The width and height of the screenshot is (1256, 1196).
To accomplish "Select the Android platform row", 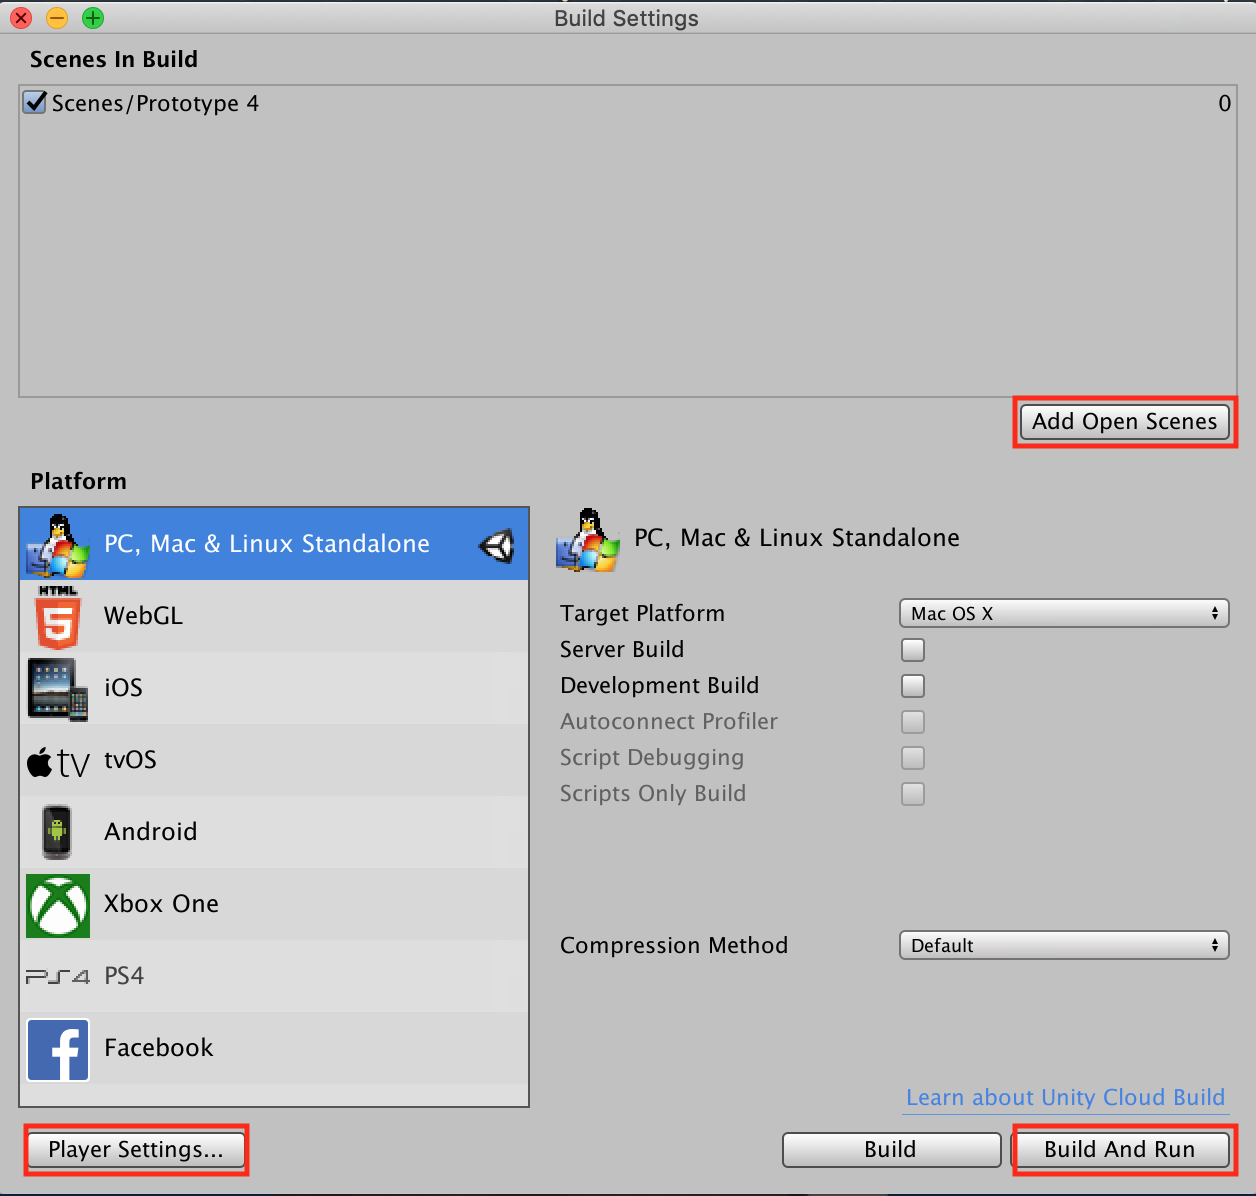I will click(x=274, y=832).
